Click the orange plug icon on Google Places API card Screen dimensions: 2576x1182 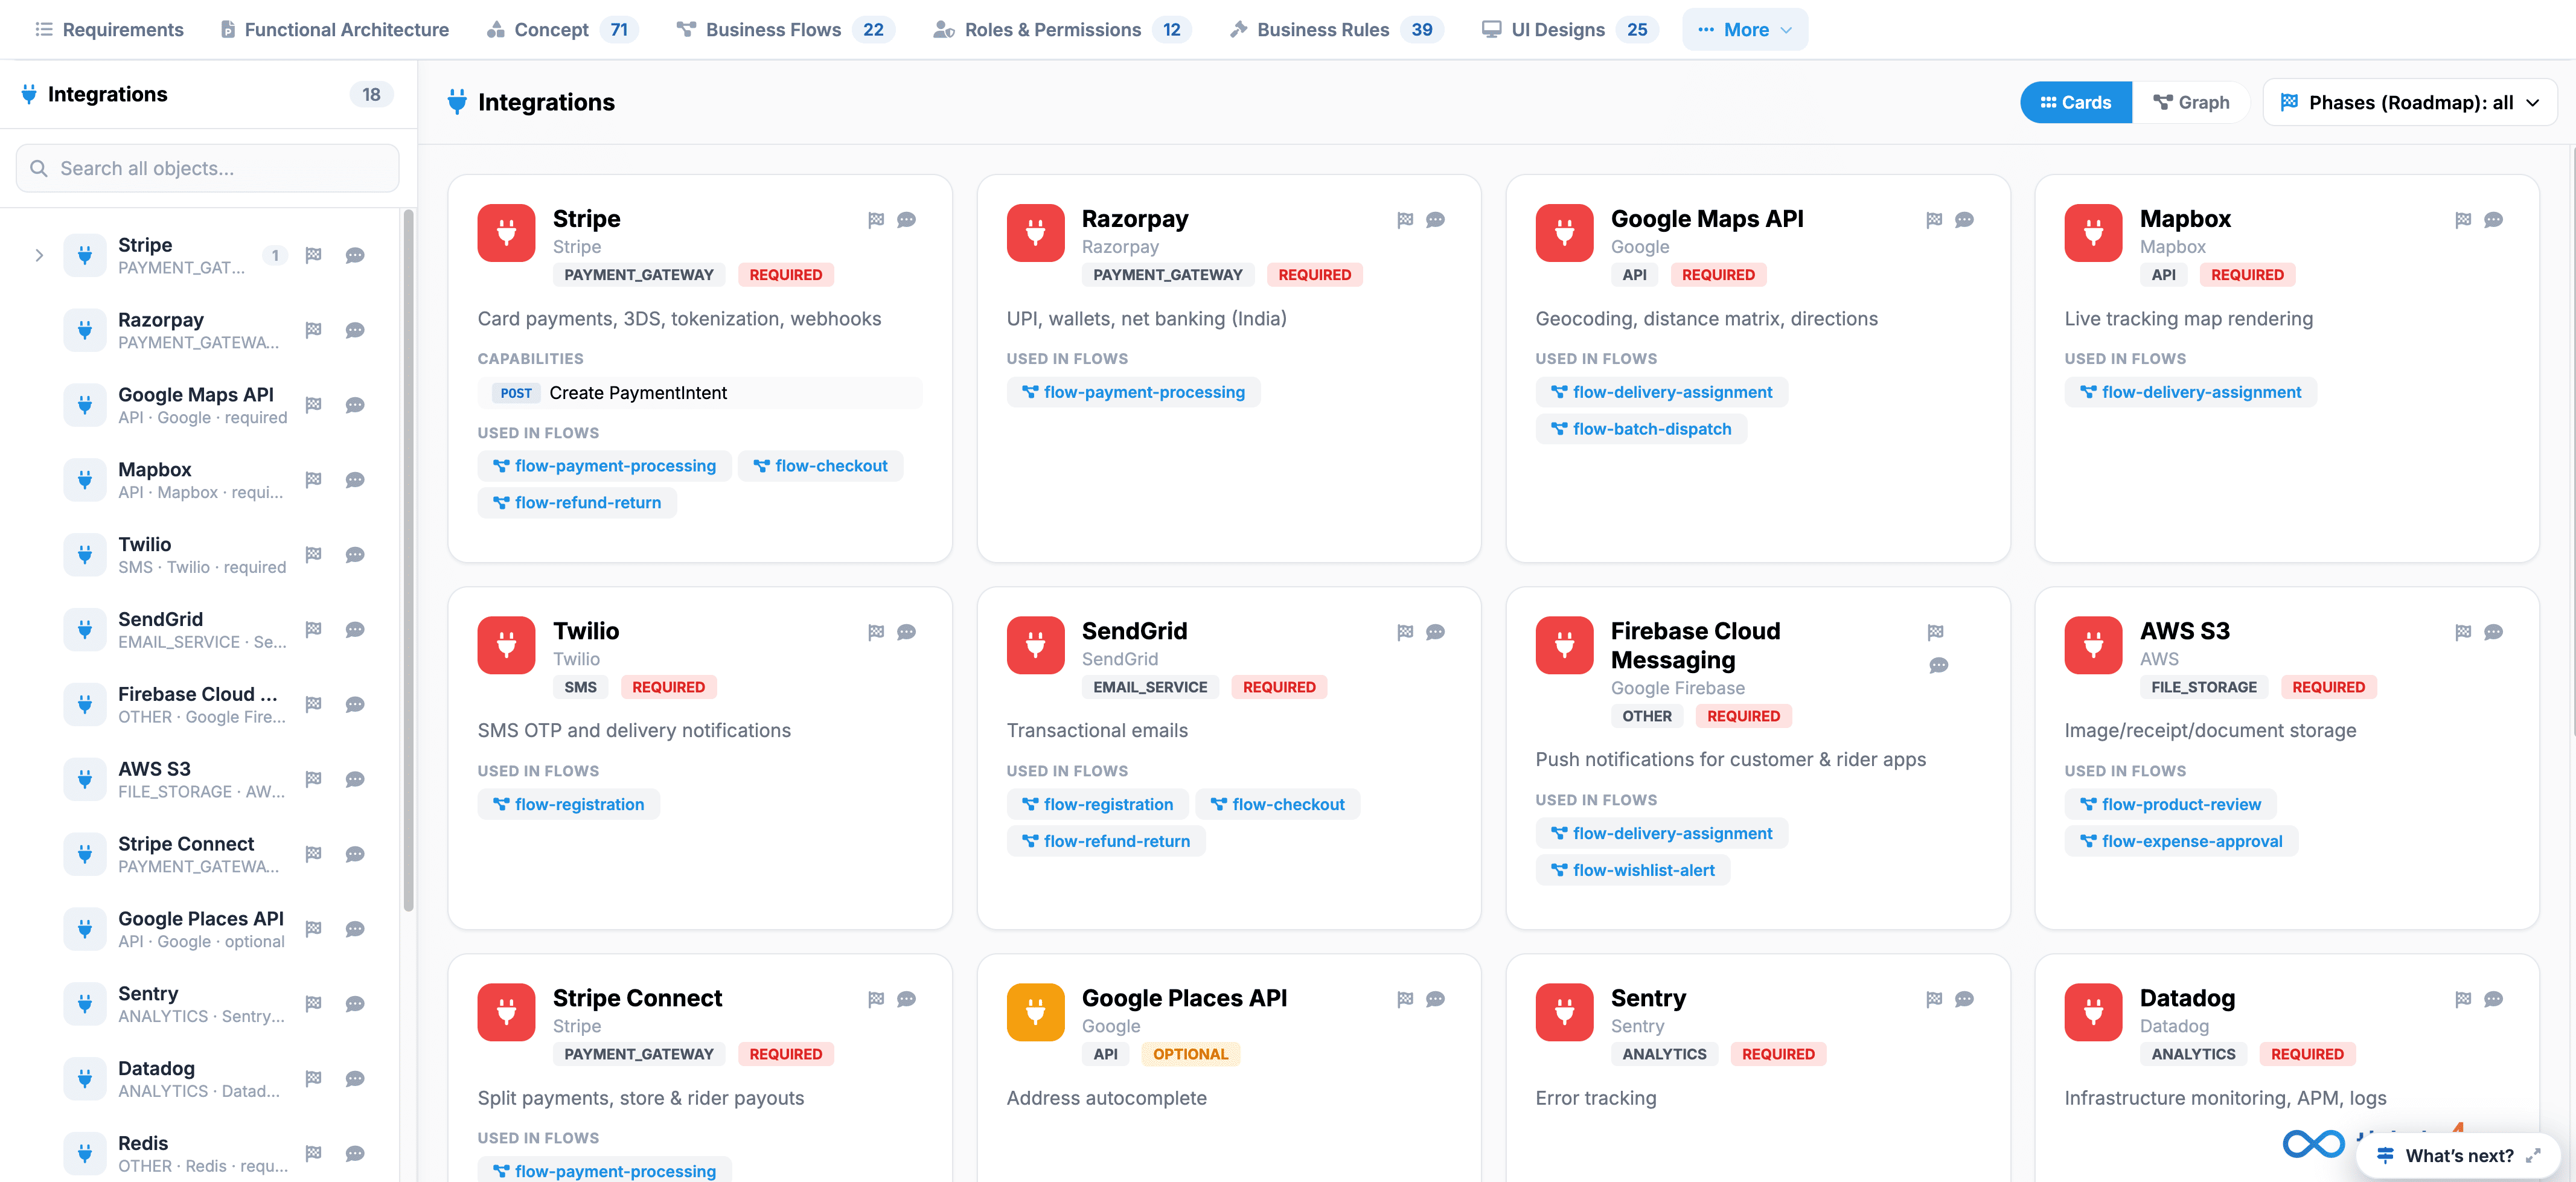coord(1035,1012)
